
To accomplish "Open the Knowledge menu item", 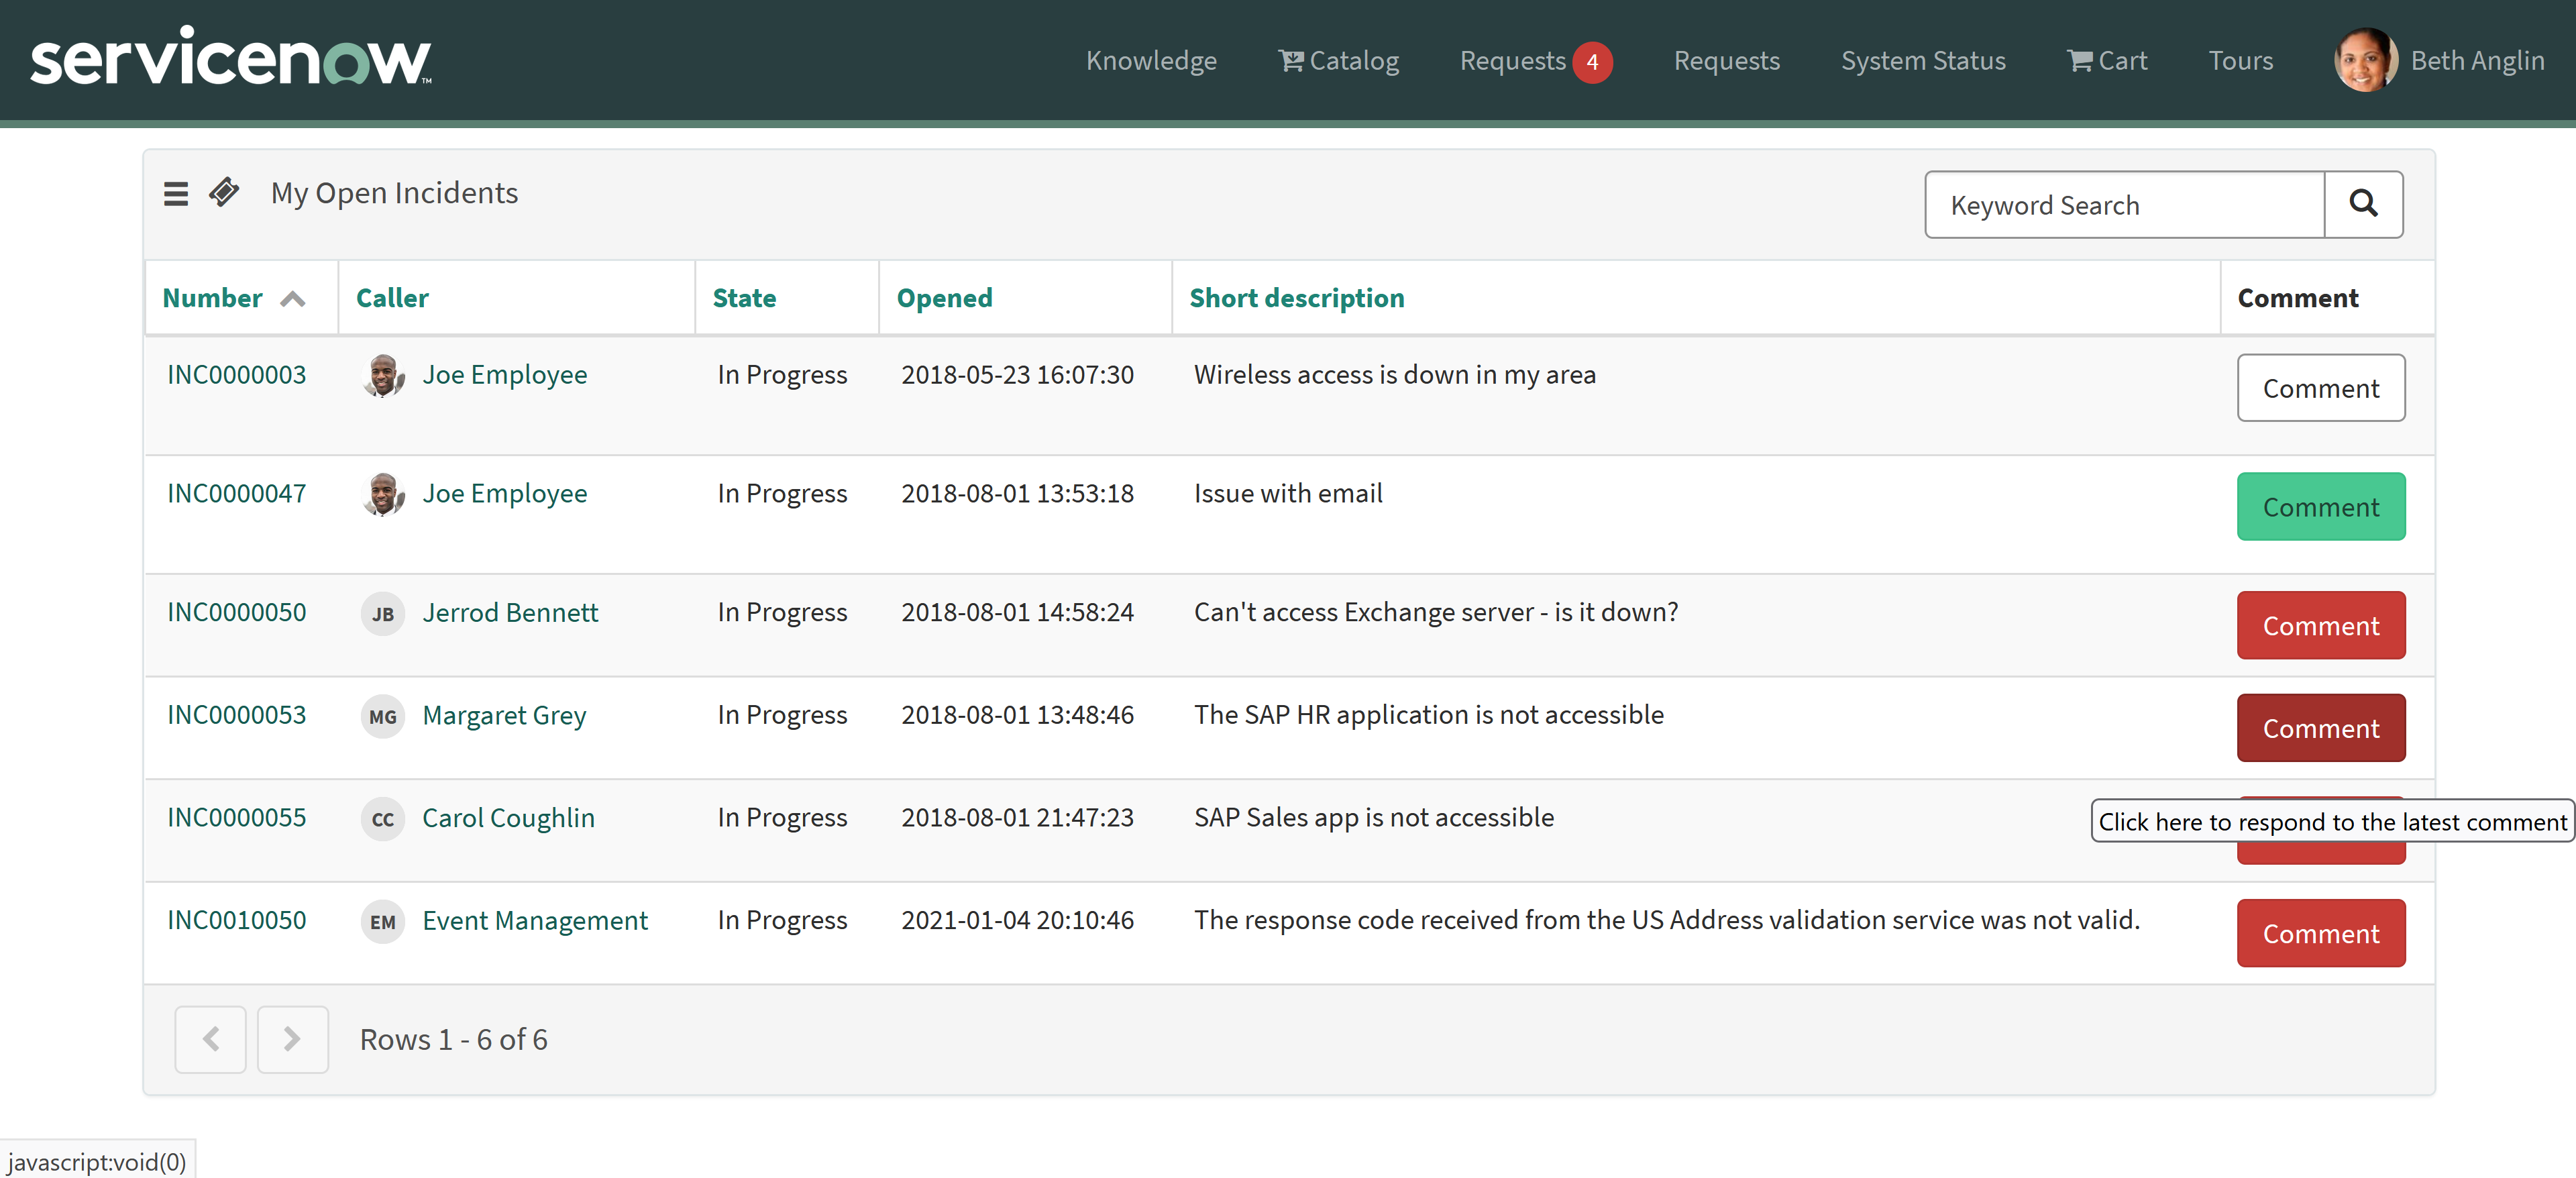I will pos(1151,60).
